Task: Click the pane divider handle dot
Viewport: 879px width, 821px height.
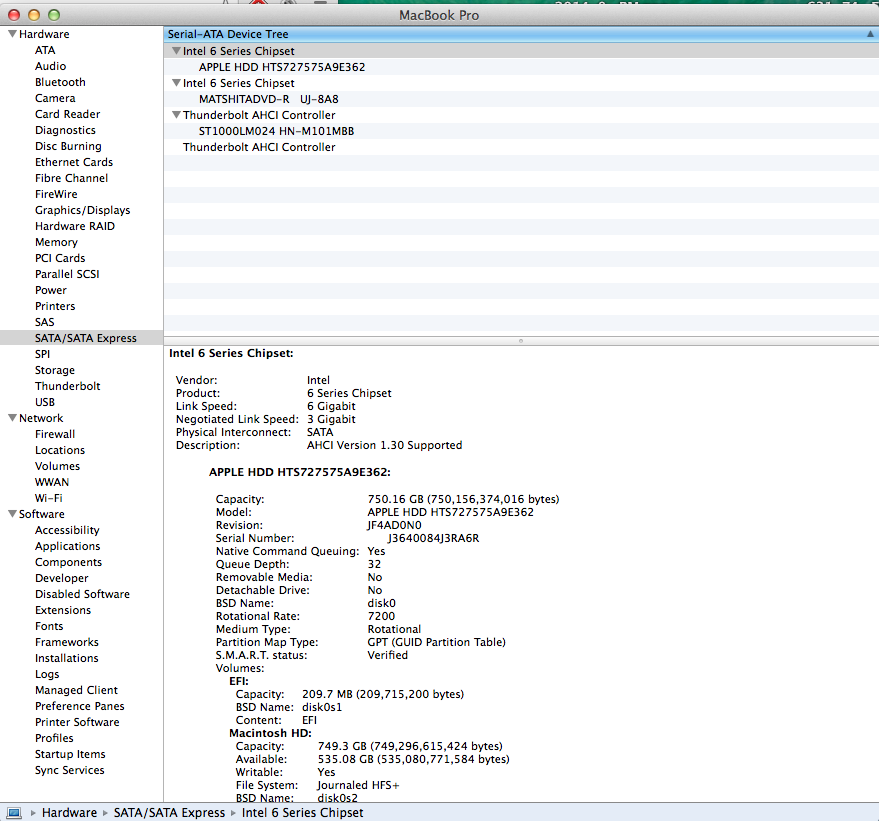Action: tap(521, 341)
